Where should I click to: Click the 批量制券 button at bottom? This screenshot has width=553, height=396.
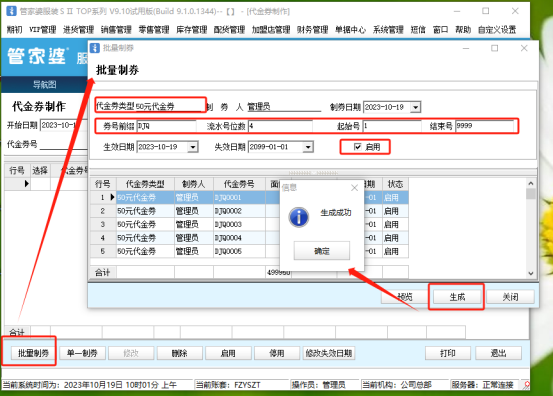click(34, 353)
